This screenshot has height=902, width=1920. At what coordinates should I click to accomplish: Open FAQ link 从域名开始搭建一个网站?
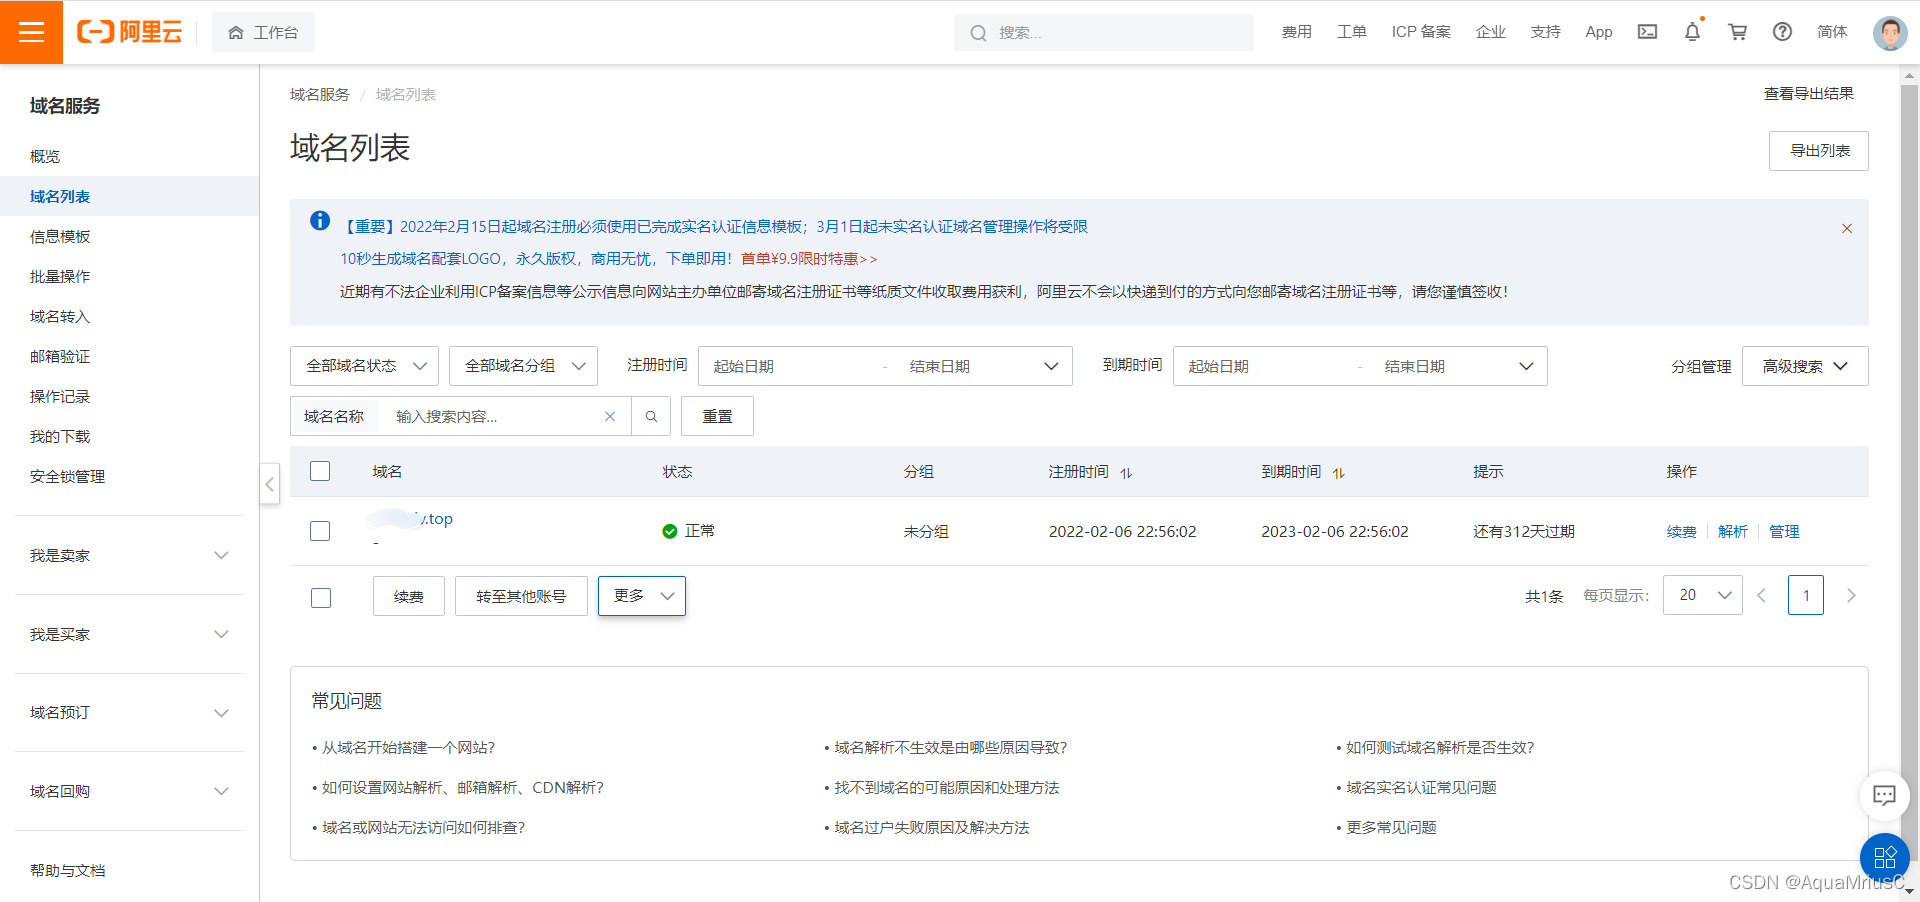click(408, 748)
